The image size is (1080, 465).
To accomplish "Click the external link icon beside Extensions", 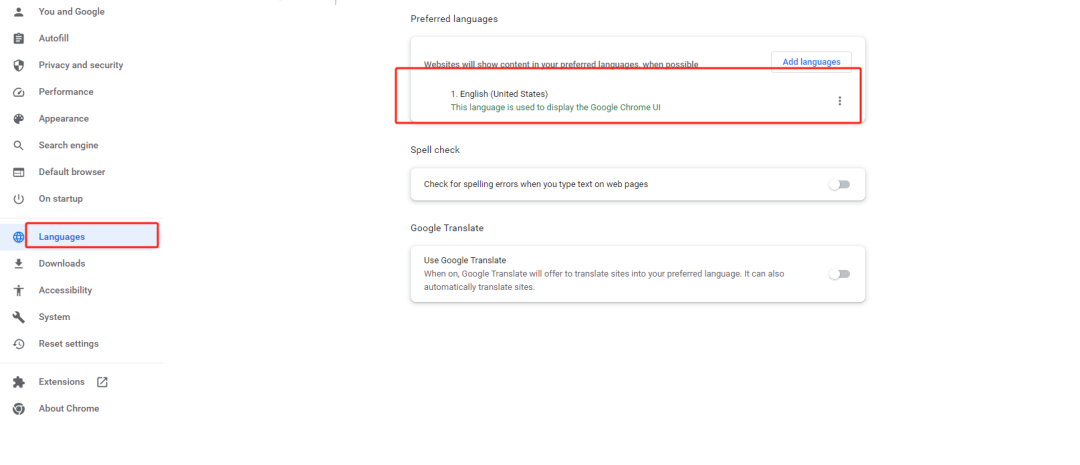I will (102, 382).
